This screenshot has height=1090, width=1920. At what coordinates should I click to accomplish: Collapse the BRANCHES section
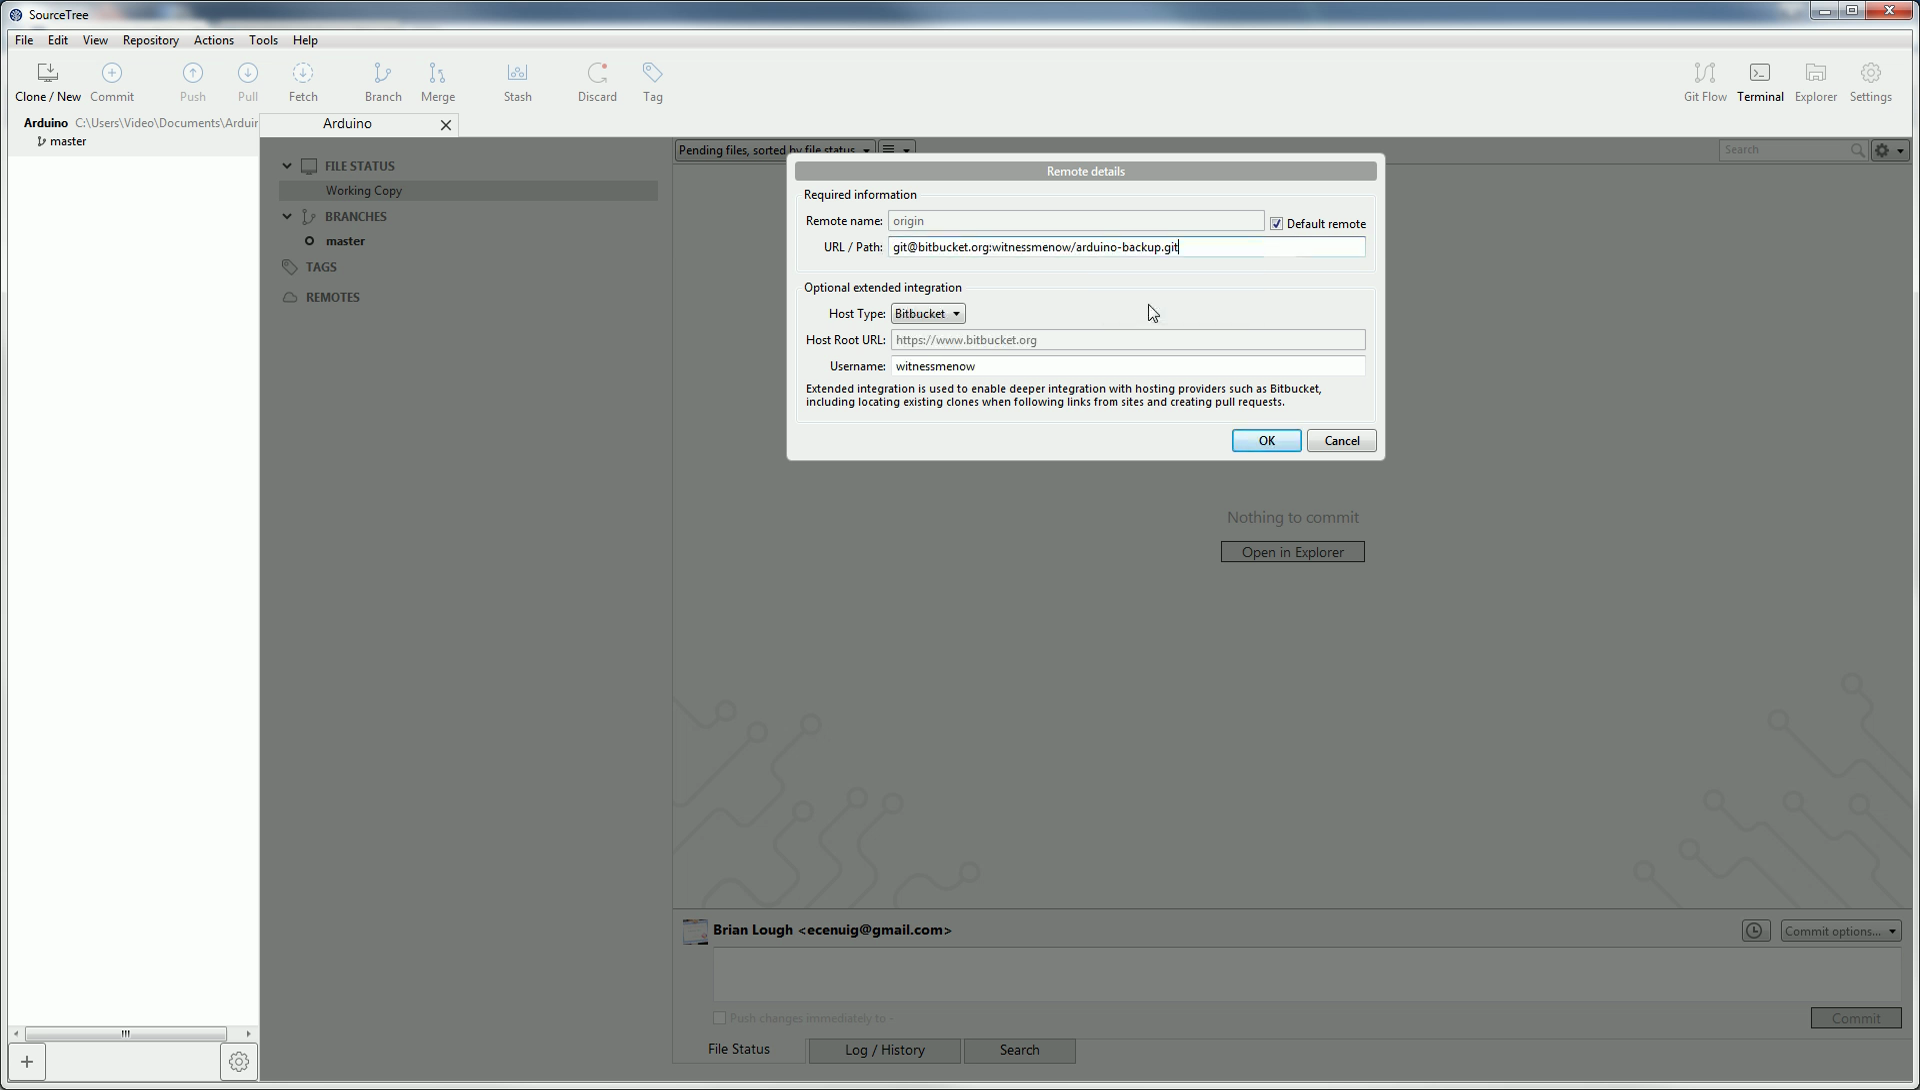tap(287, 216)
